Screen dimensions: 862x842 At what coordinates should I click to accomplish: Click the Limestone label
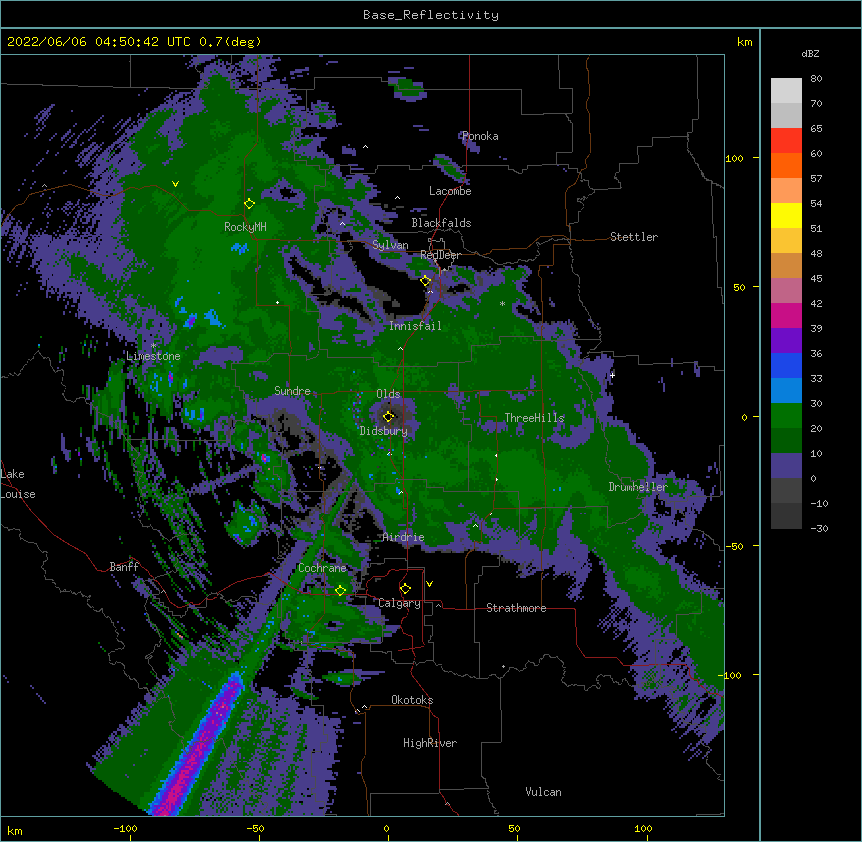coord(153,356)
